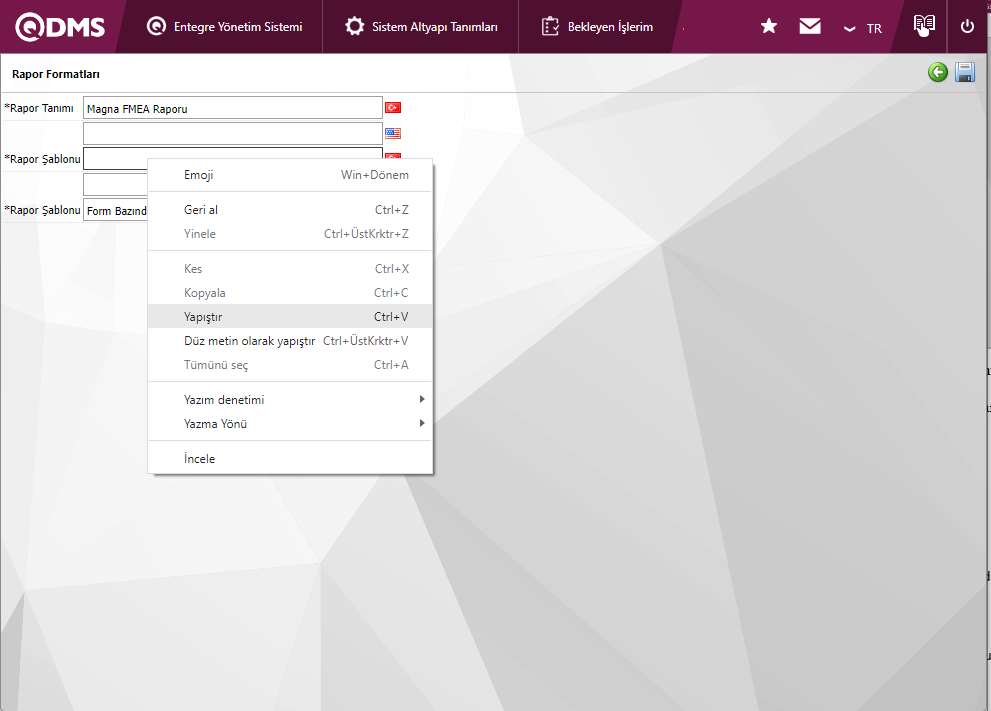Click the Rapor Şablonu empty field
991x711 pixels.
click(115, 159)
